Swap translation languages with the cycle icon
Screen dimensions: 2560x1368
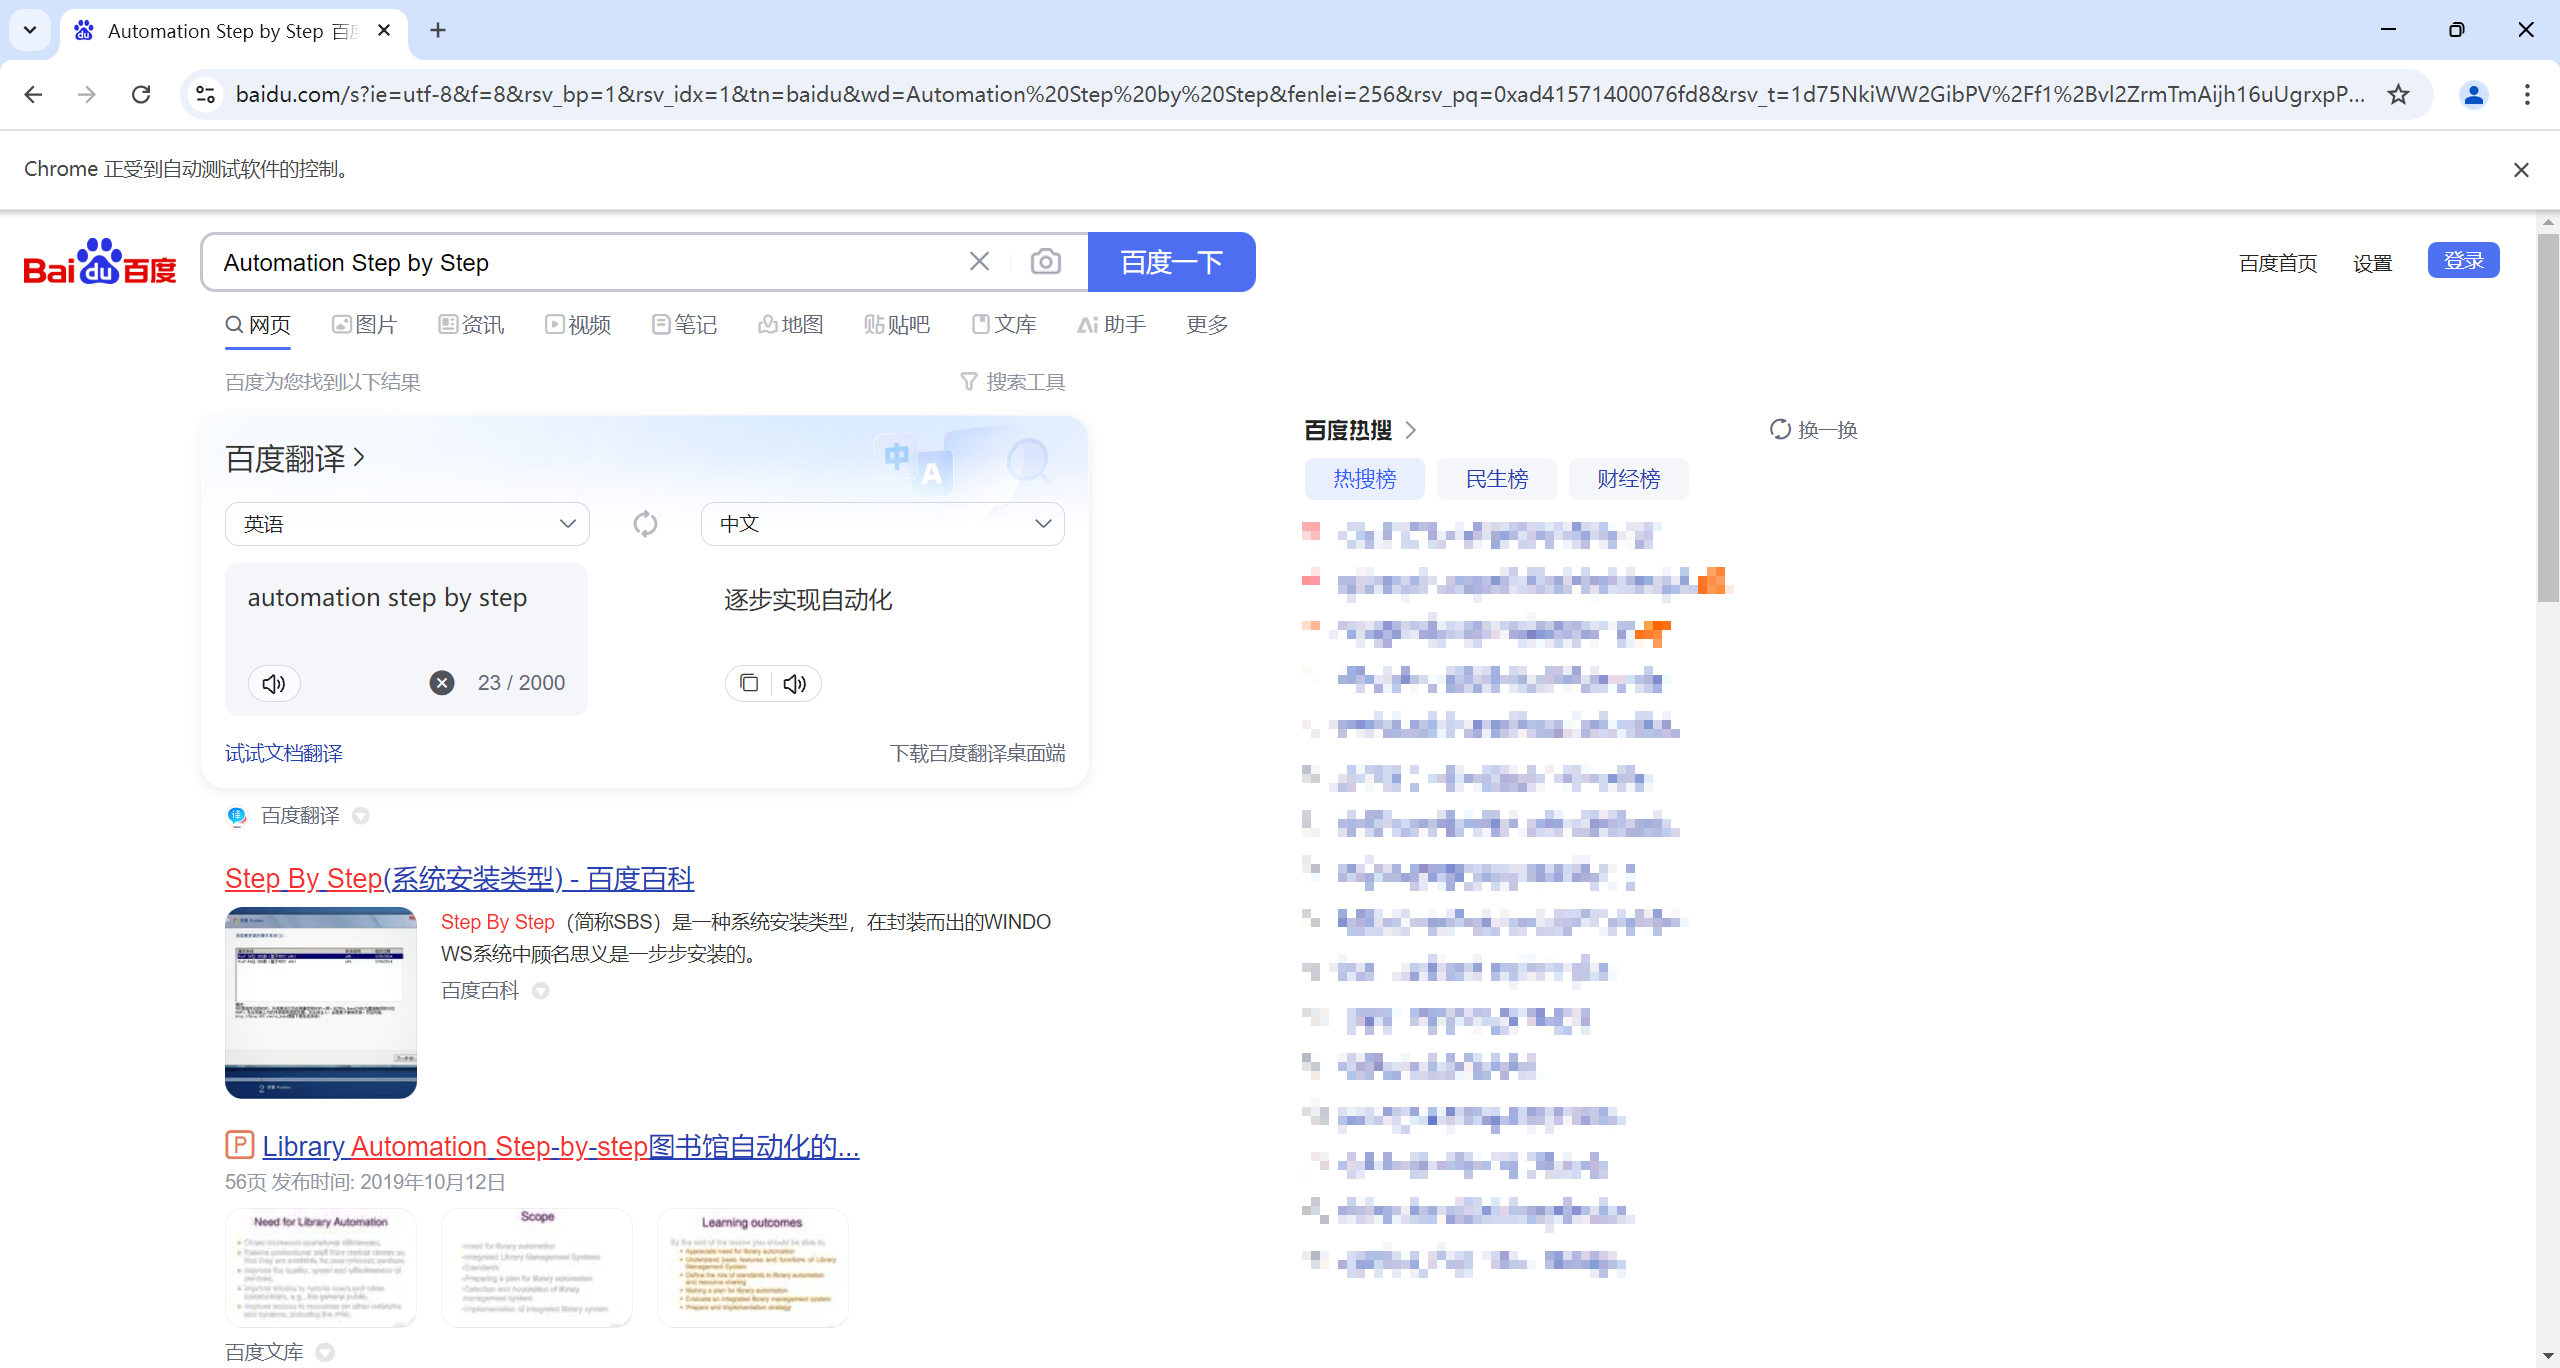645,524
